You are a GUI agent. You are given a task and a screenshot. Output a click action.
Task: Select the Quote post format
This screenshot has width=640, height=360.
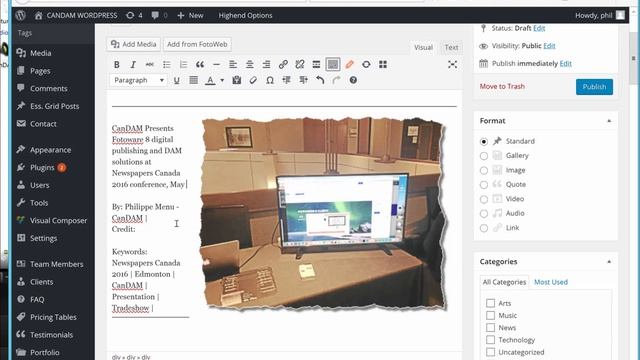(x=484, y=185)
